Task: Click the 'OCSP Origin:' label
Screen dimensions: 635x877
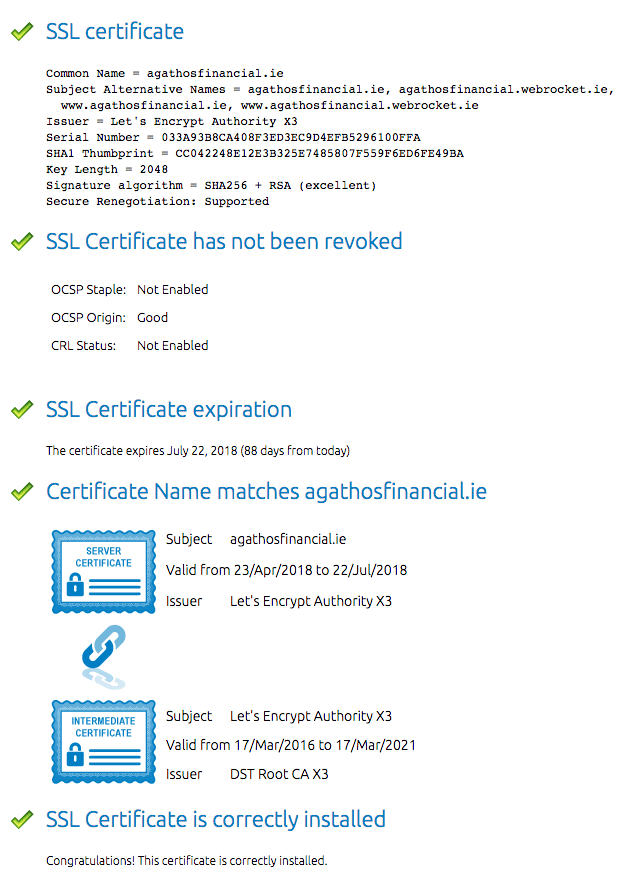Action: 88,318
